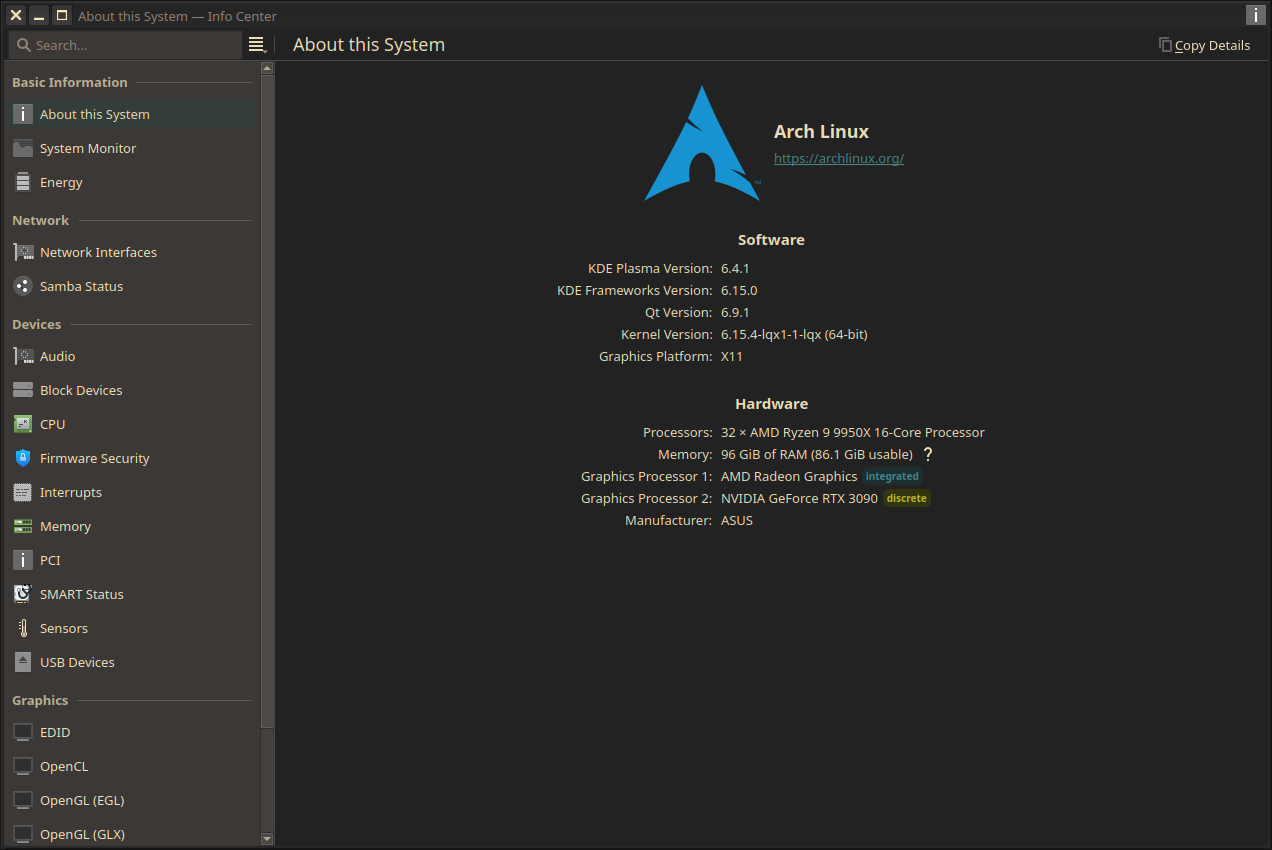Click the NVIDIA GeForce RTX 3090 text
Image resolution: width=1272 pixels, height=850 pixels.
point(799,498)
